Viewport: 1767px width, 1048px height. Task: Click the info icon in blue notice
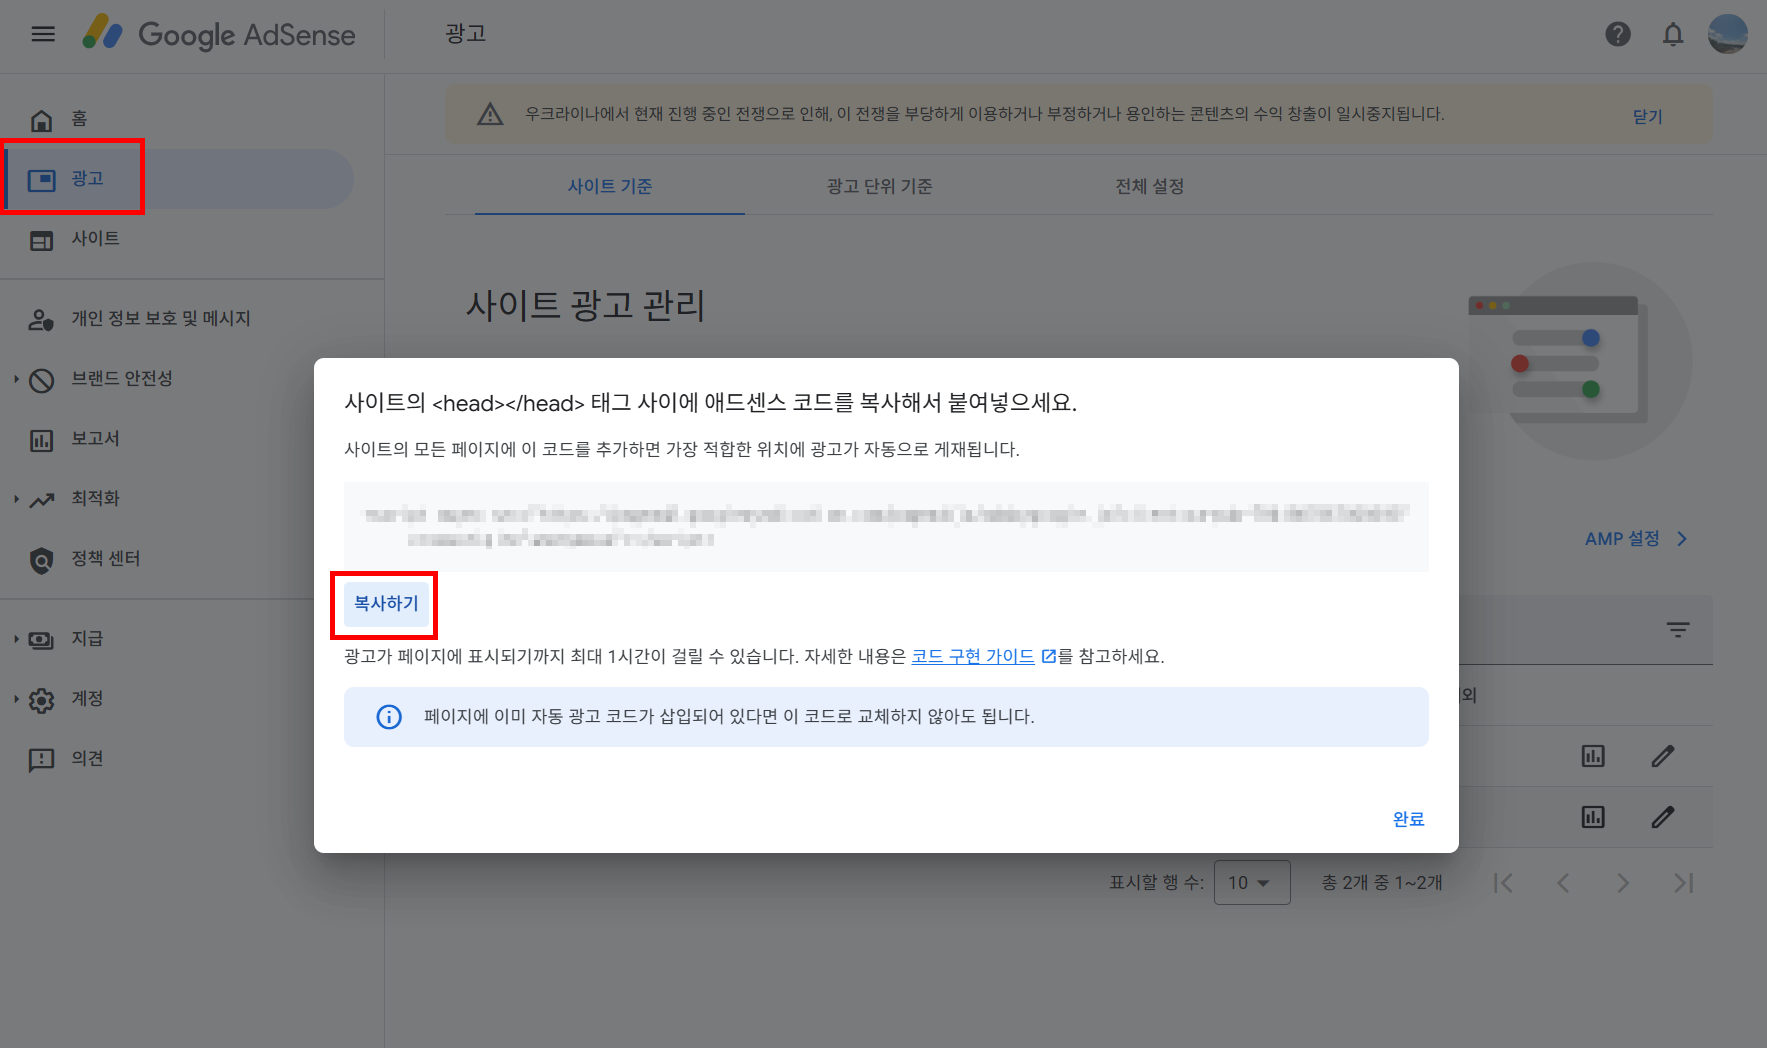[x=389, y=717]
